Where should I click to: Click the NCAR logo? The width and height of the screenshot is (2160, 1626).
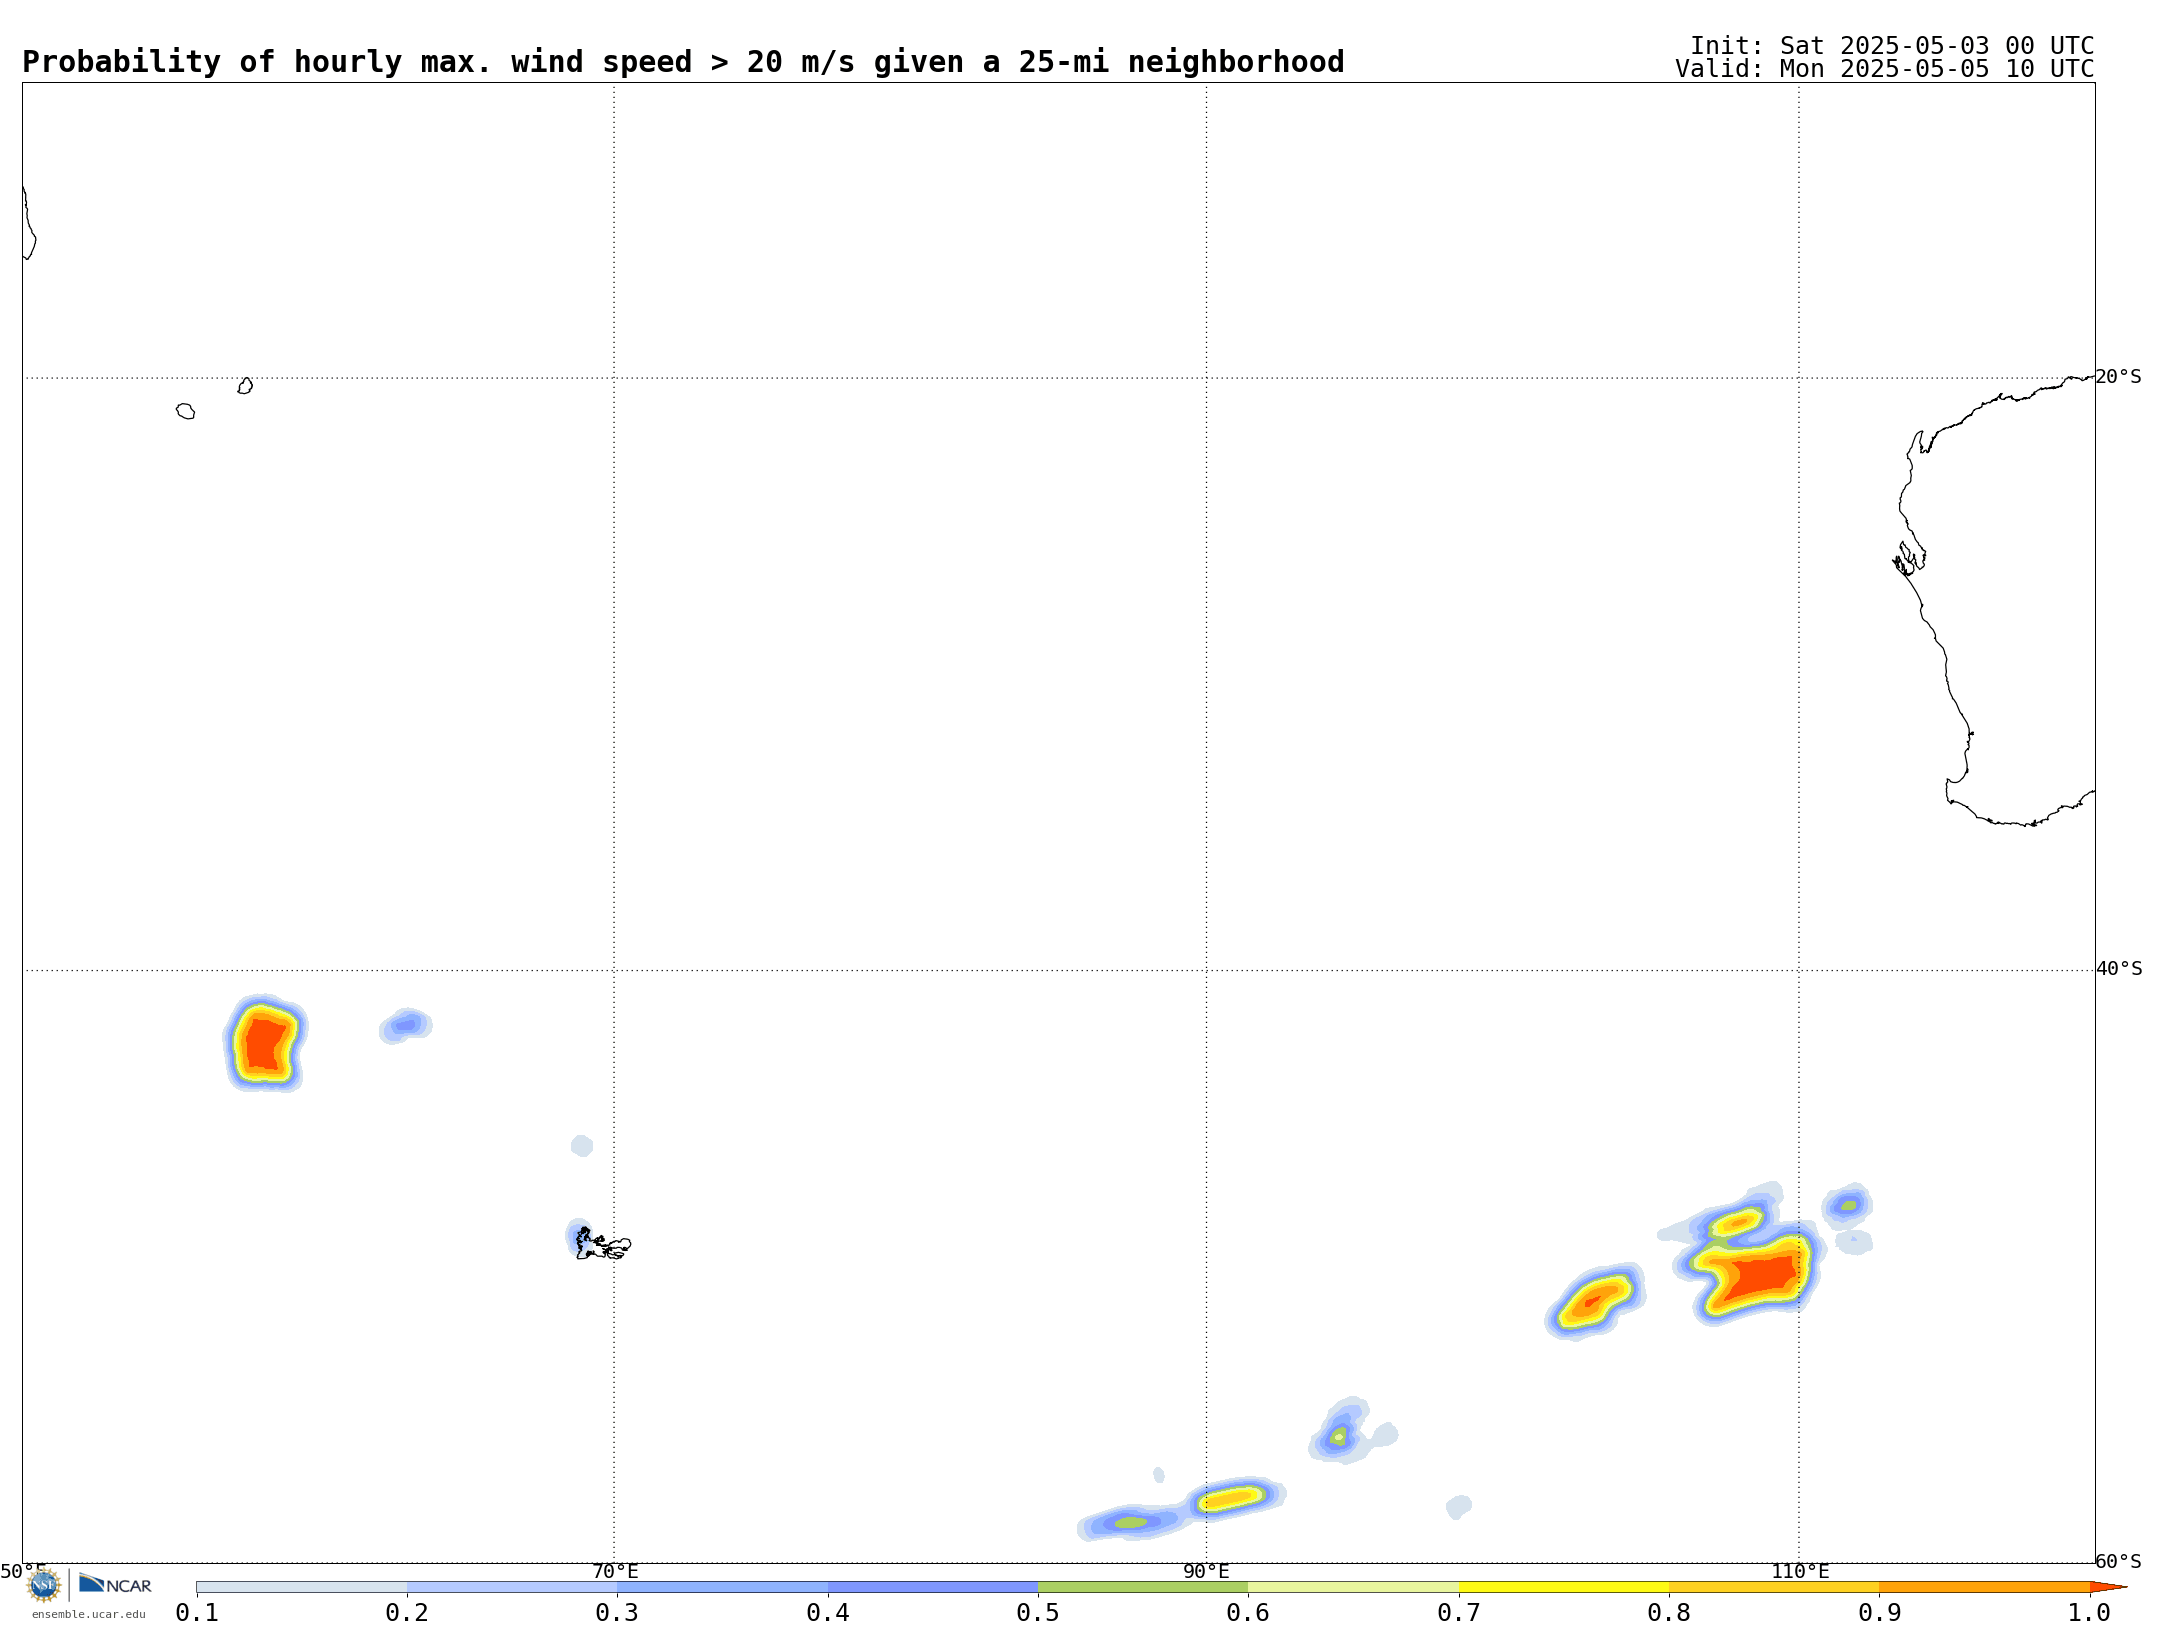(x=115, y=1584)
